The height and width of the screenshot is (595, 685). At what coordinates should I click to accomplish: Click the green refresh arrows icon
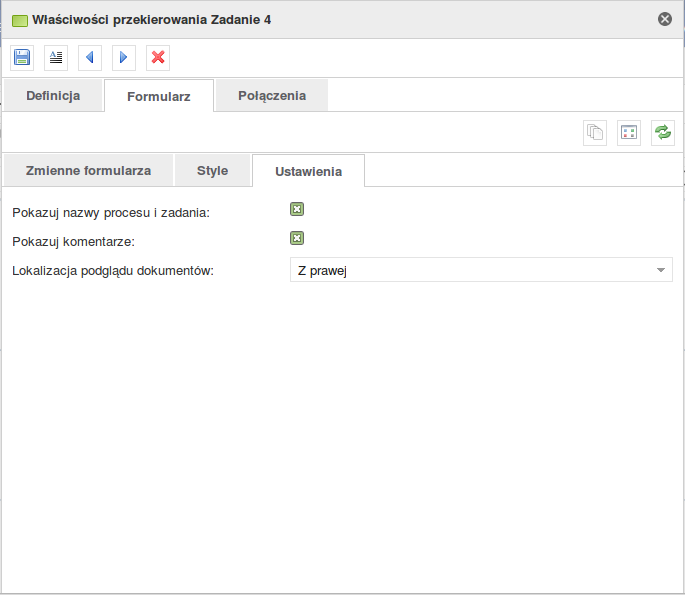tap(663, 133)
